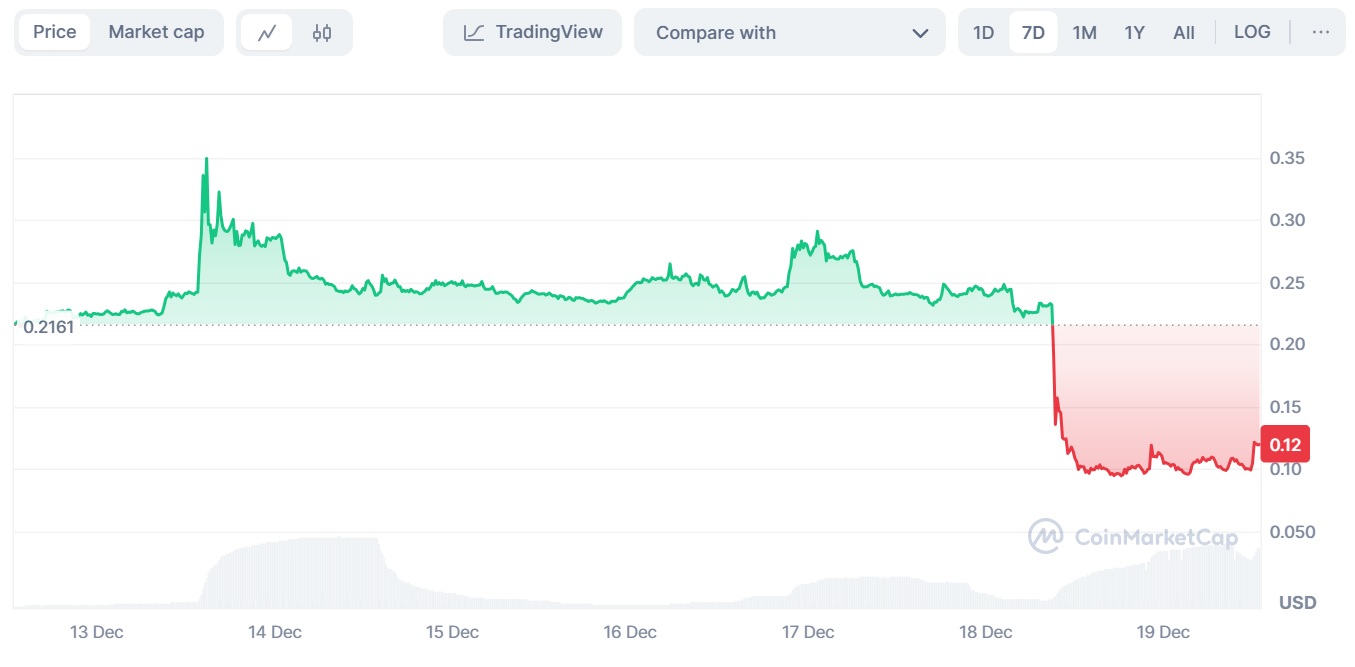1355x667 pixels.
Task: Switch to line chart view
Action: 267,33
